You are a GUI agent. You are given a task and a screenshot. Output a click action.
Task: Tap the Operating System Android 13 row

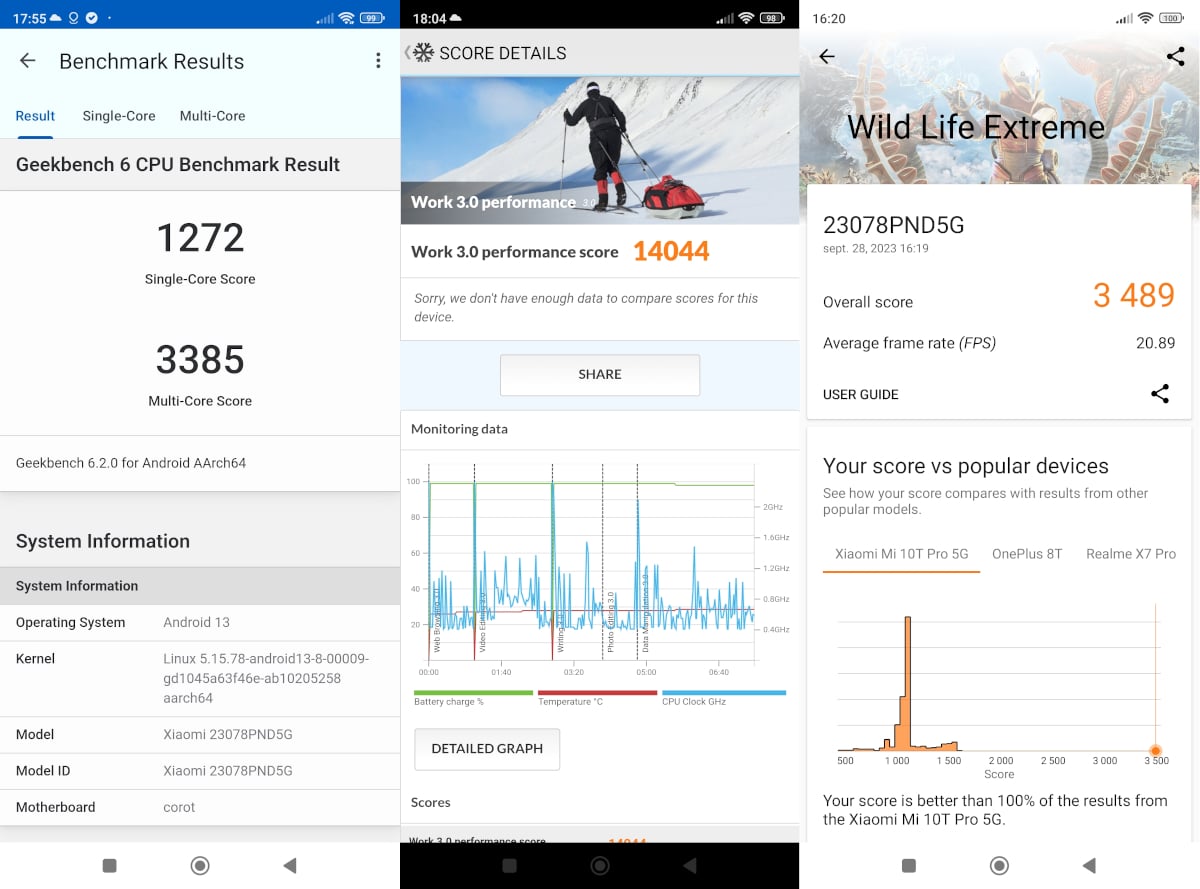pyautogui.click(x=200, y=622)
